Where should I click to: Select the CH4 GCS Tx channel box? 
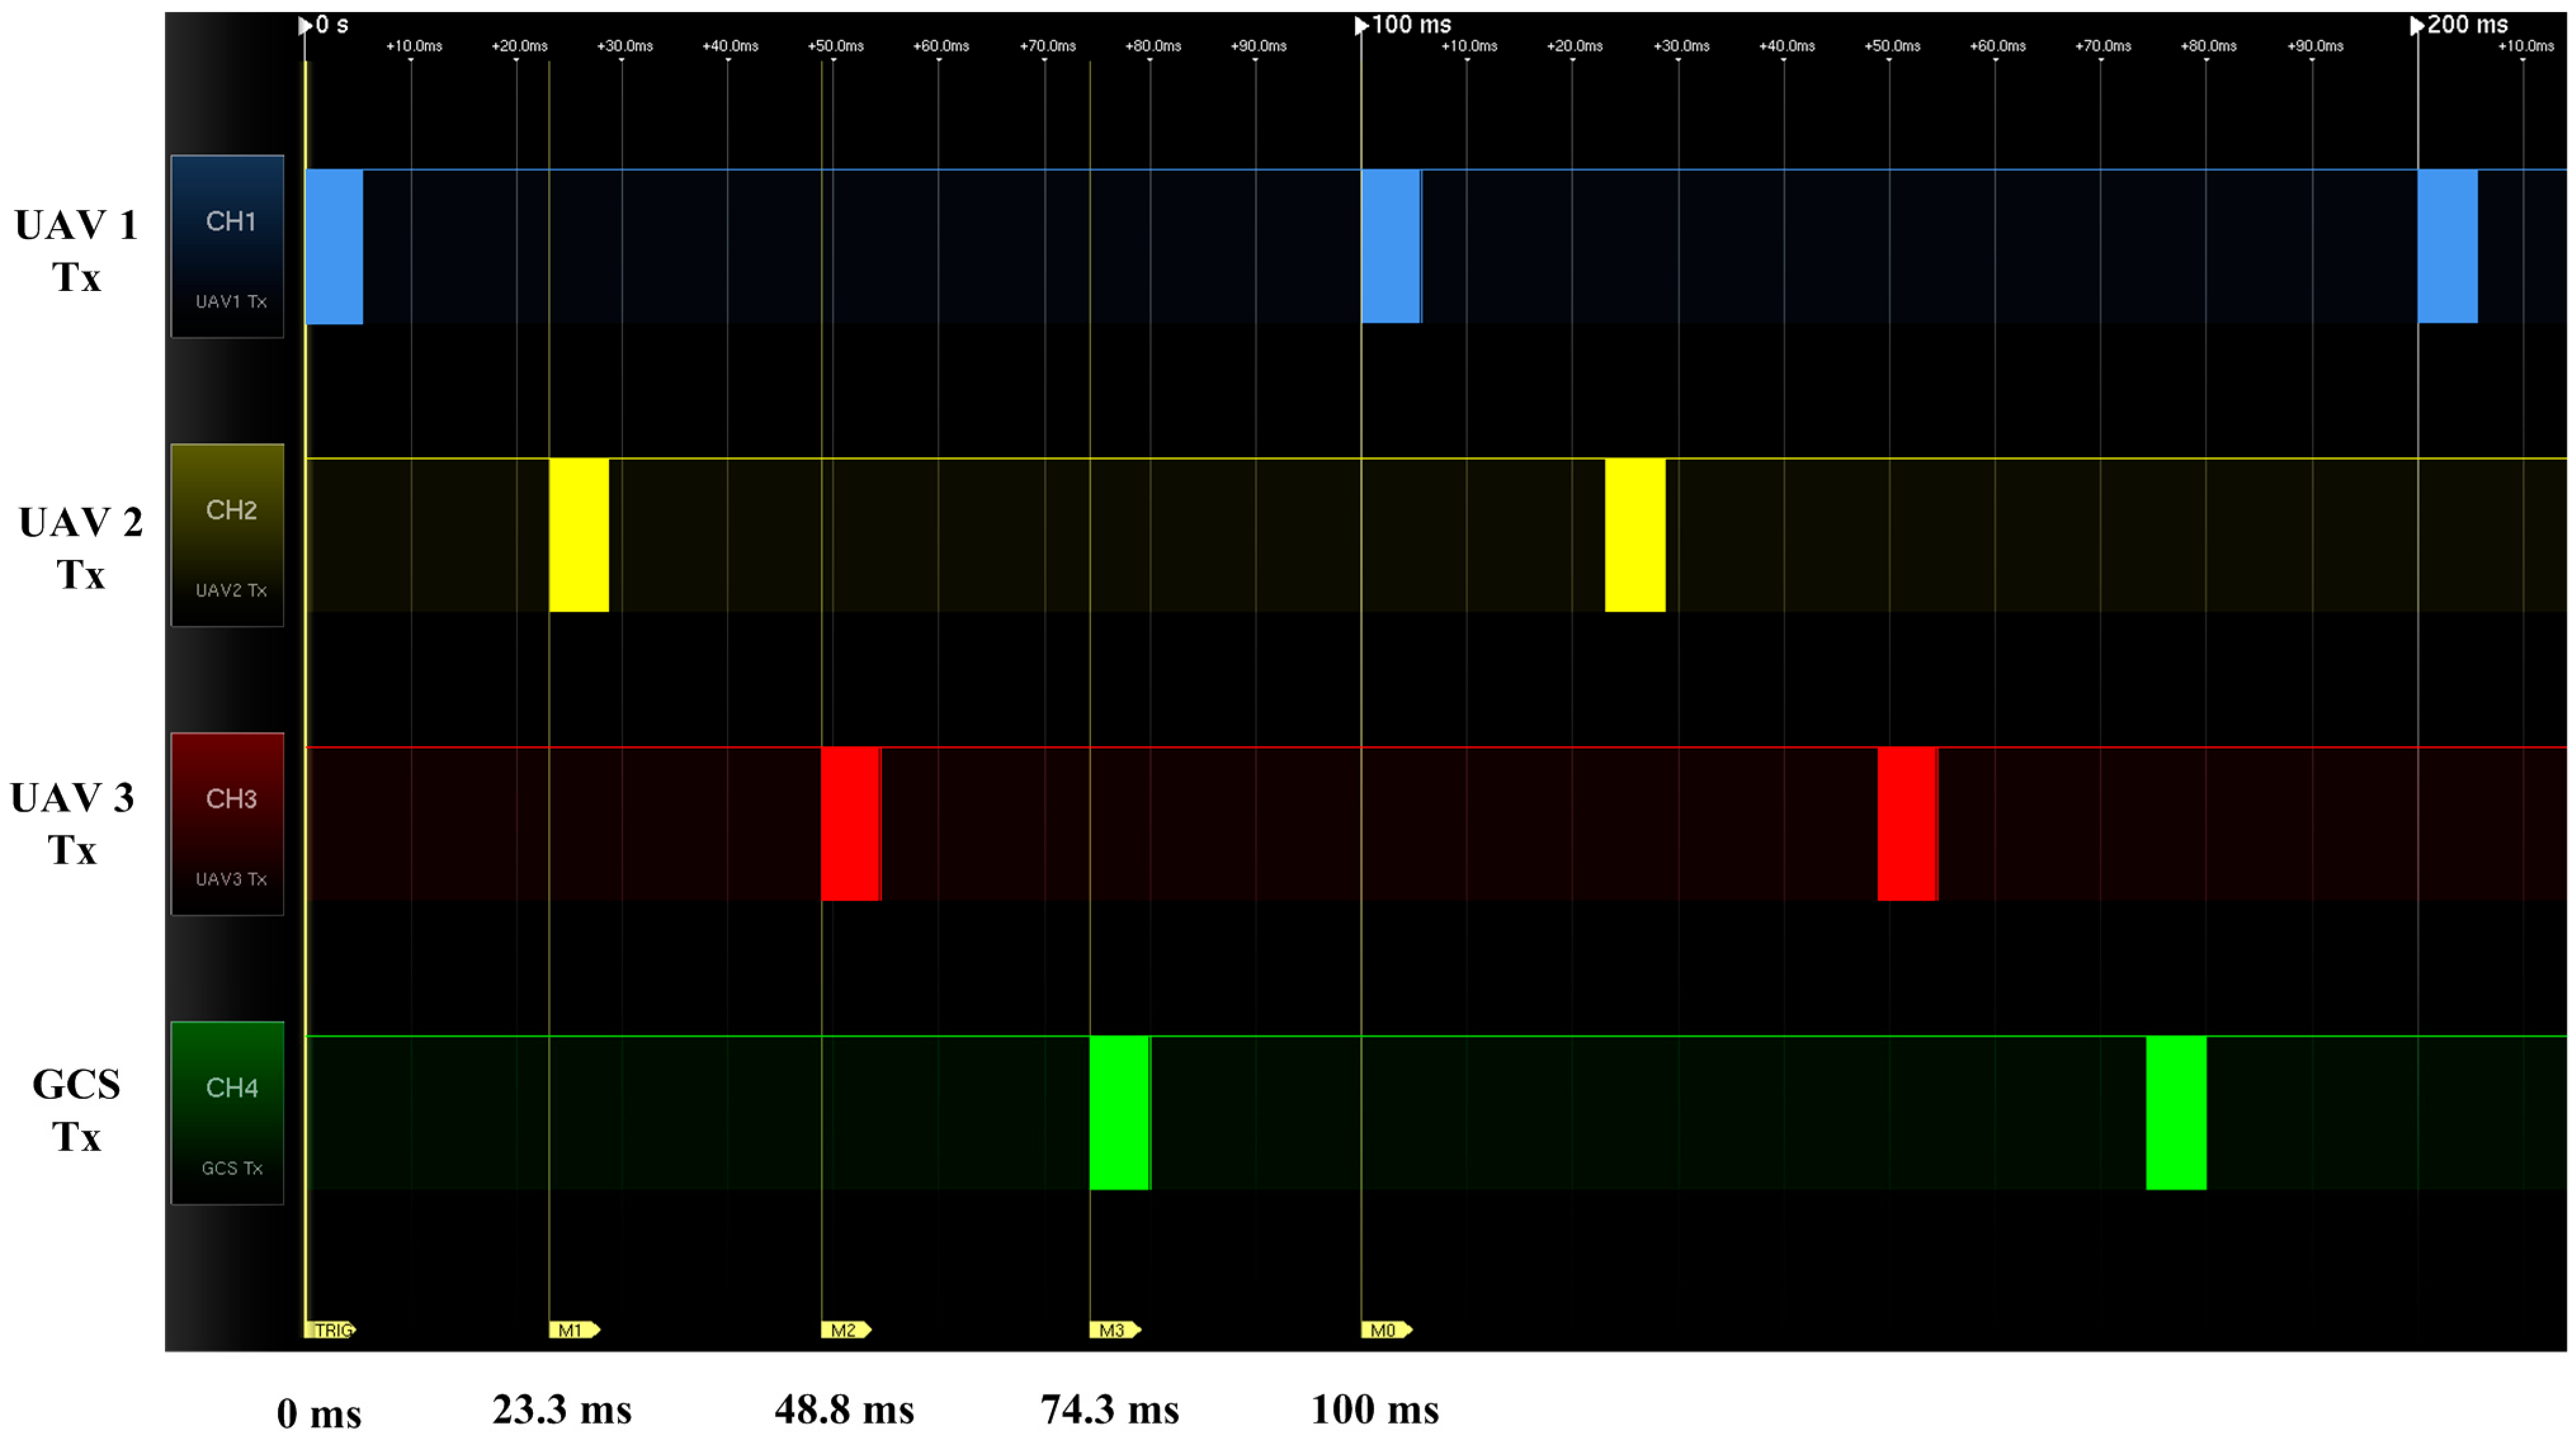point(227,1113)
